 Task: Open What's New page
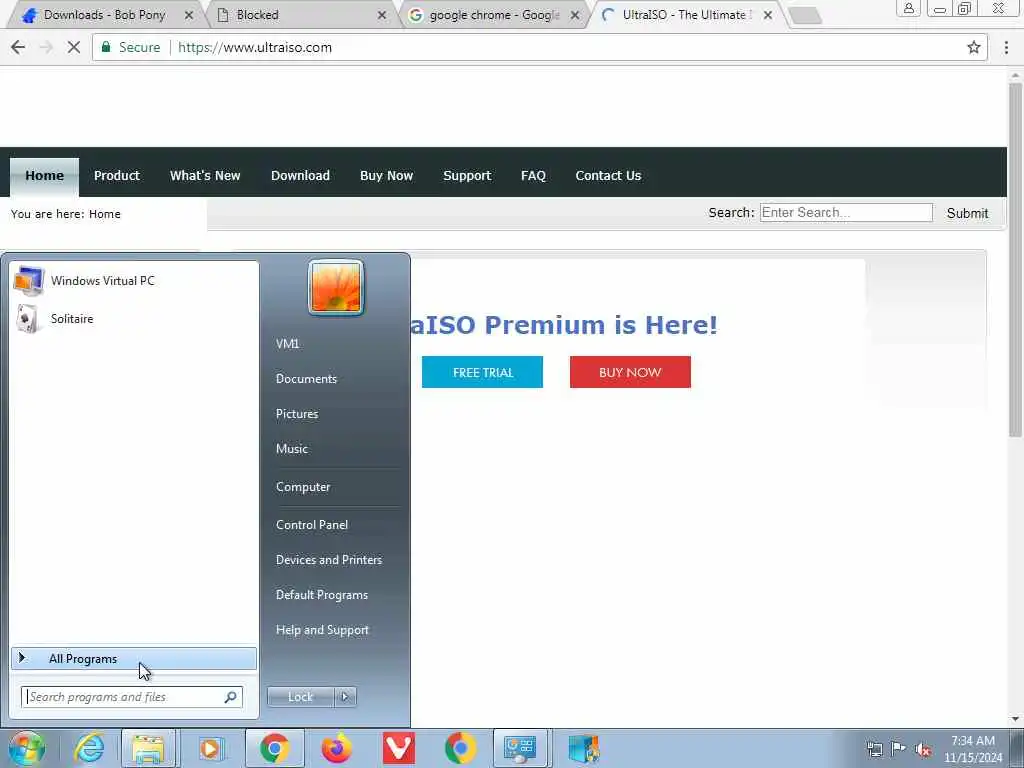tap(205, 176)
